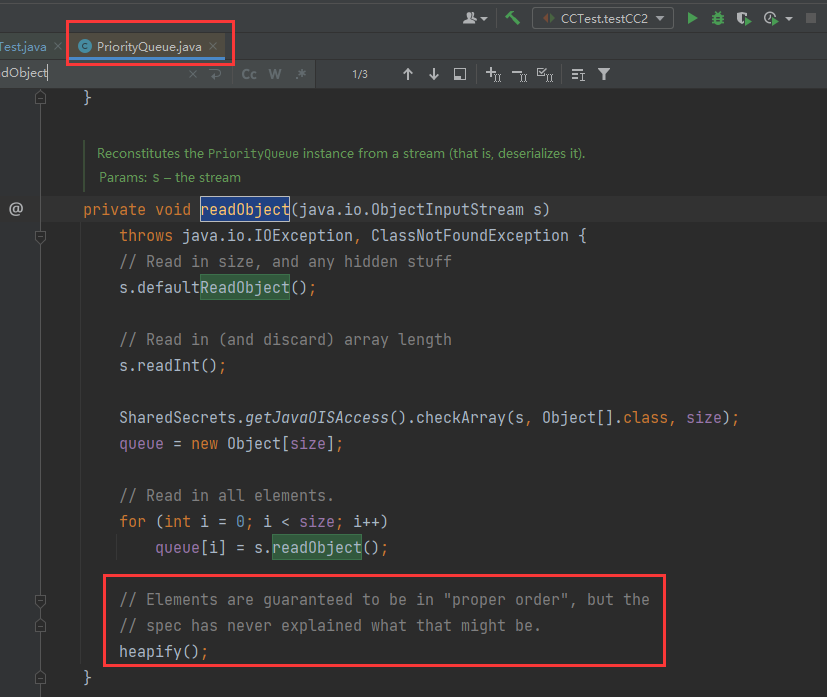
Task: Click the fold end marker at spec comment line
Action: pos(41,626)
